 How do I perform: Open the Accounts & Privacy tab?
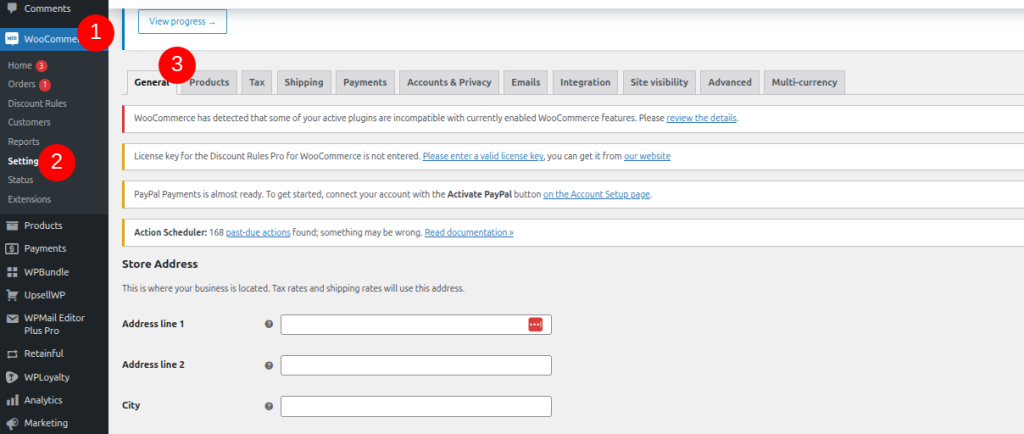(449, 82)
